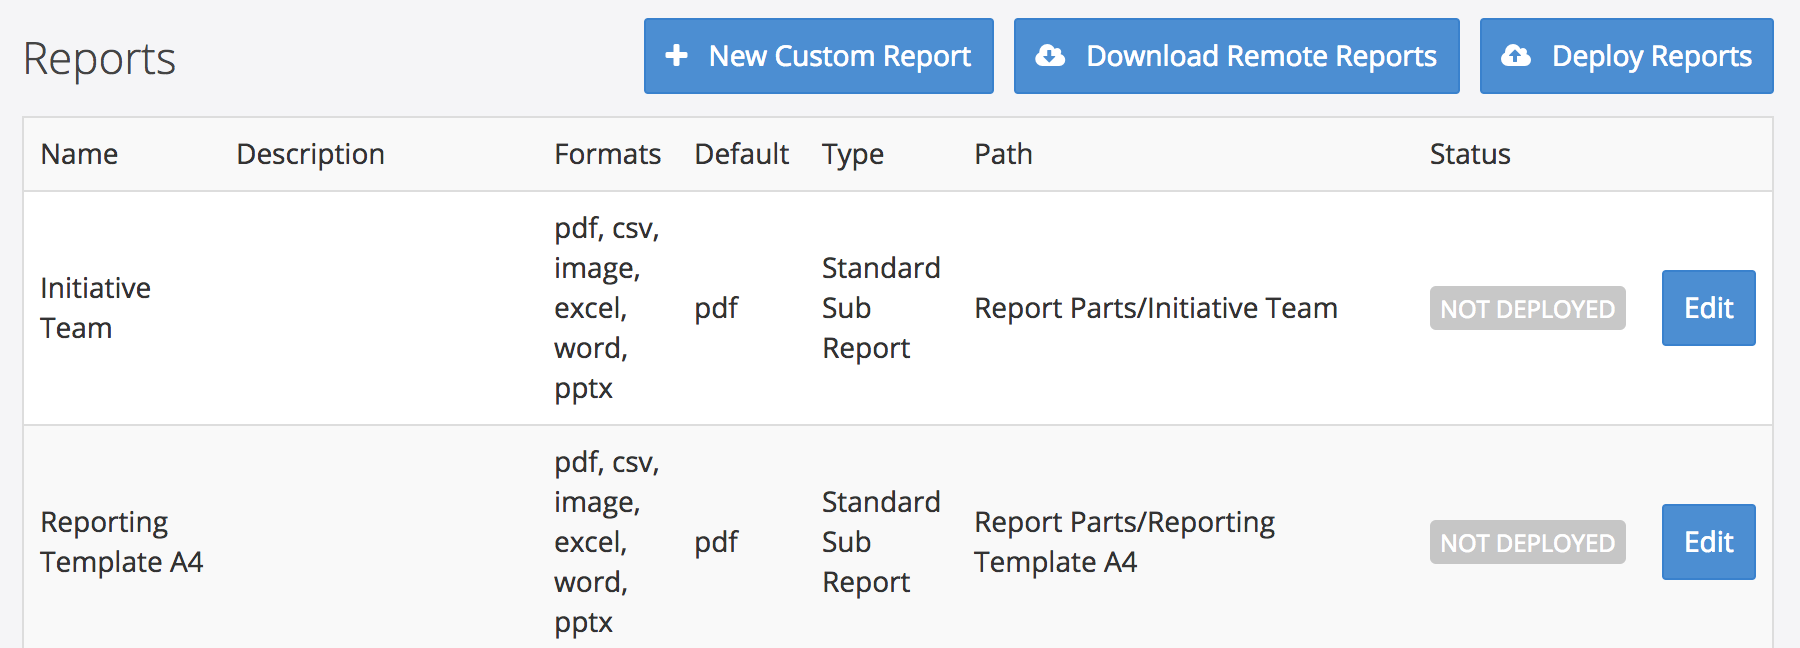Click Reporting Template A4's NOT DEPLOYED badge
Image resolution: width=1800 pixels, height=648 pixels.
1527,543
